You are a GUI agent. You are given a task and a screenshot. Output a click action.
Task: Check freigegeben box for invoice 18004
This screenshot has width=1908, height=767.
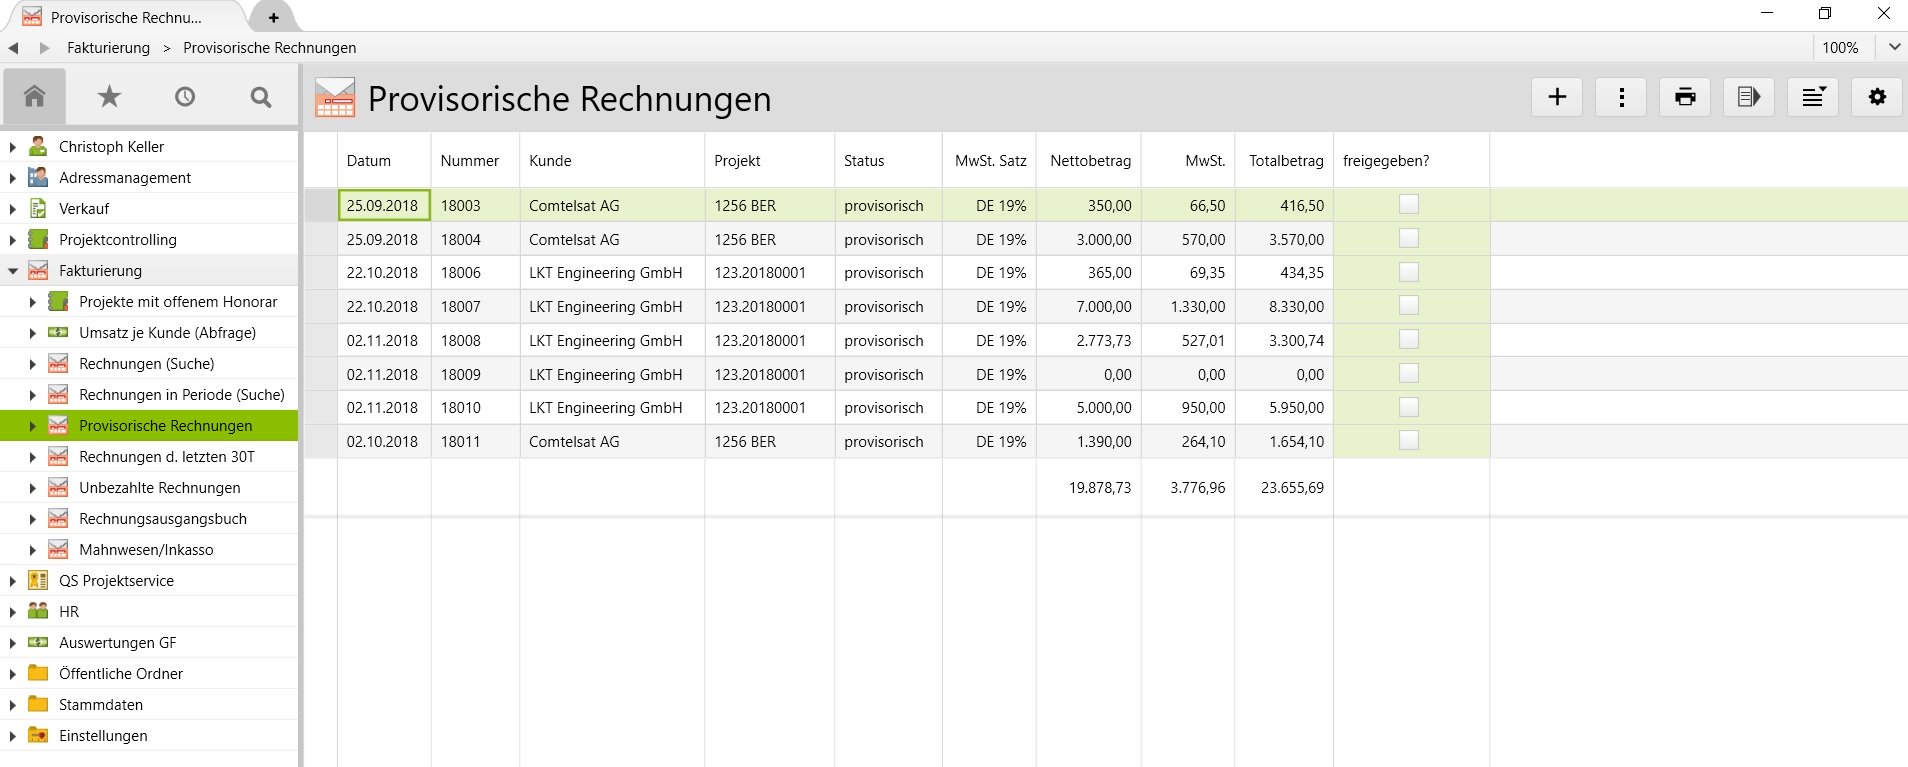(x=1409, y=238)
